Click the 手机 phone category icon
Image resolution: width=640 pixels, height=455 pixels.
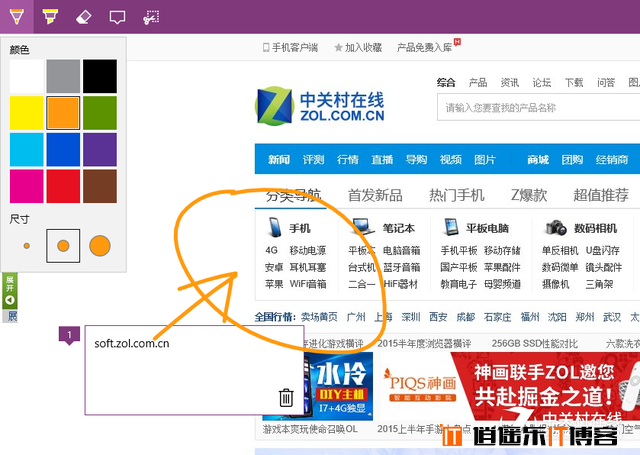pos(274,227)
